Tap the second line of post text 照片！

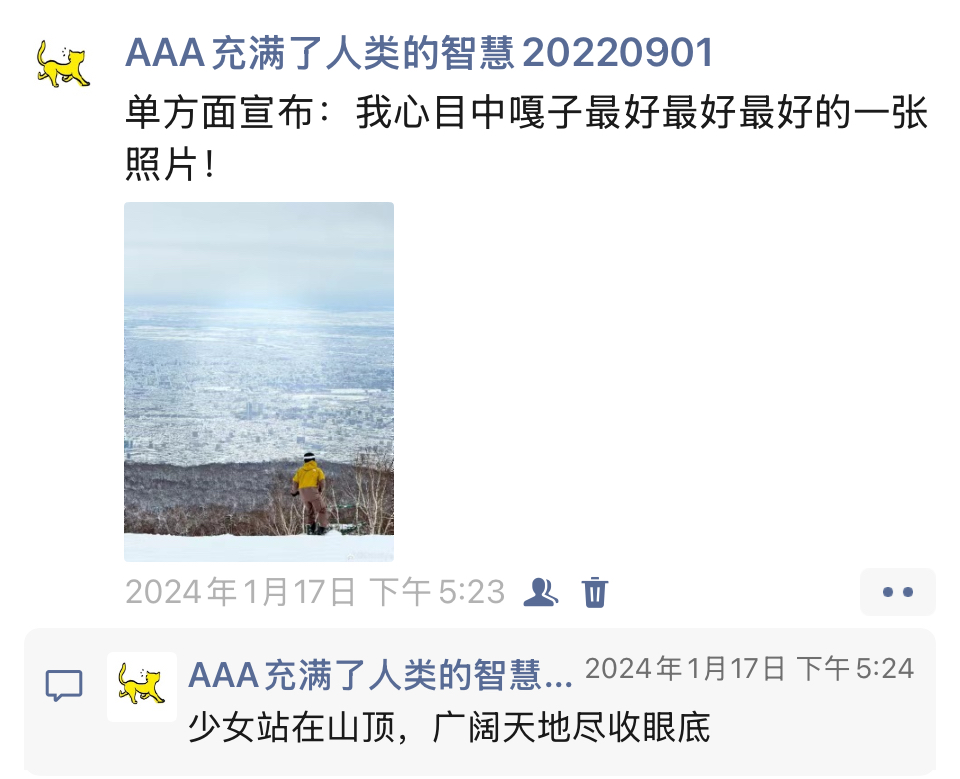coord(171,165)
